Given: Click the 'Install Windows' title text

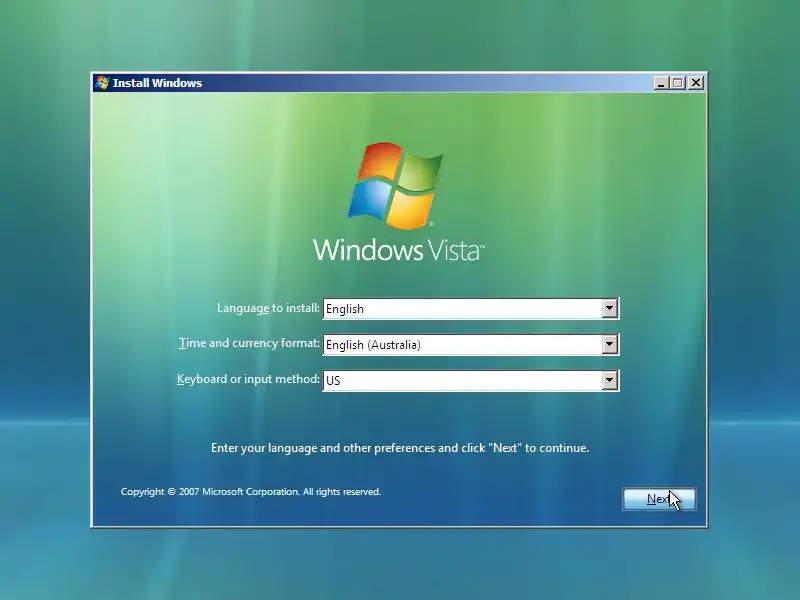Looking at the screenshot, I should point(157,83).
